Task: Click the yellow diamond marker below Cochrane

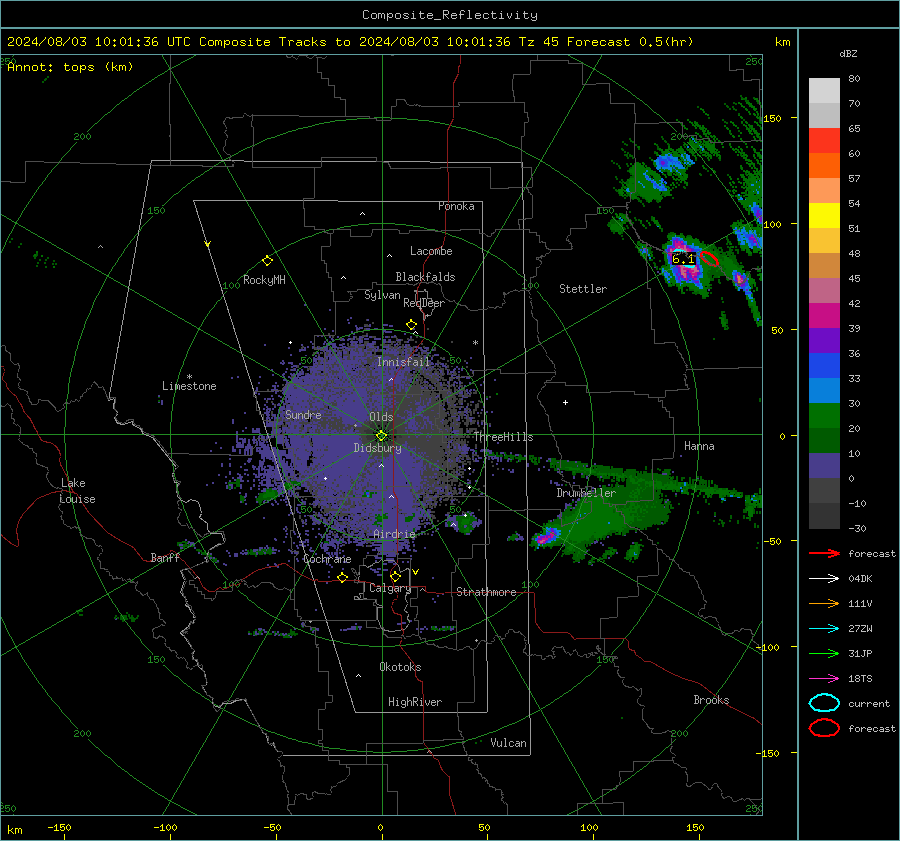Action: coord(342,577)
